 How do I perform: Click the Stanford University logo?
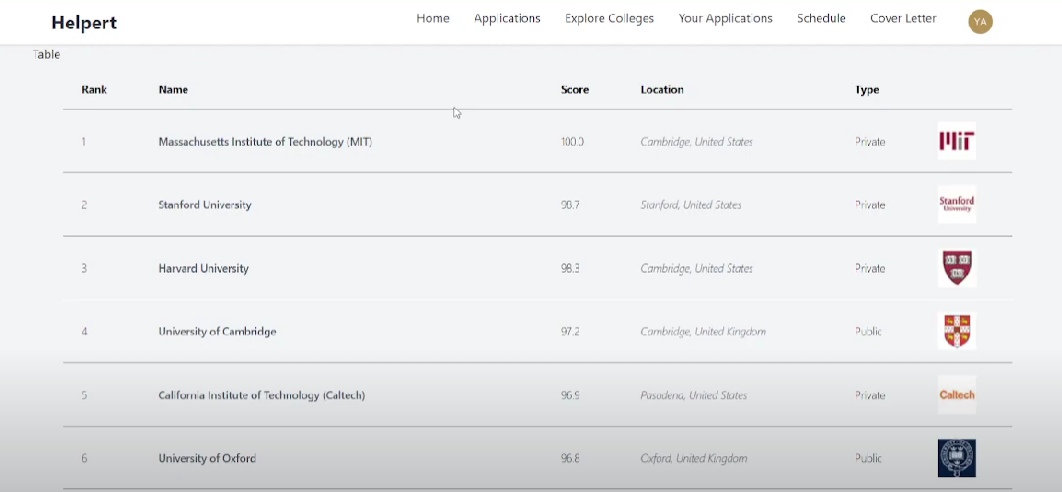pos(956,204)
